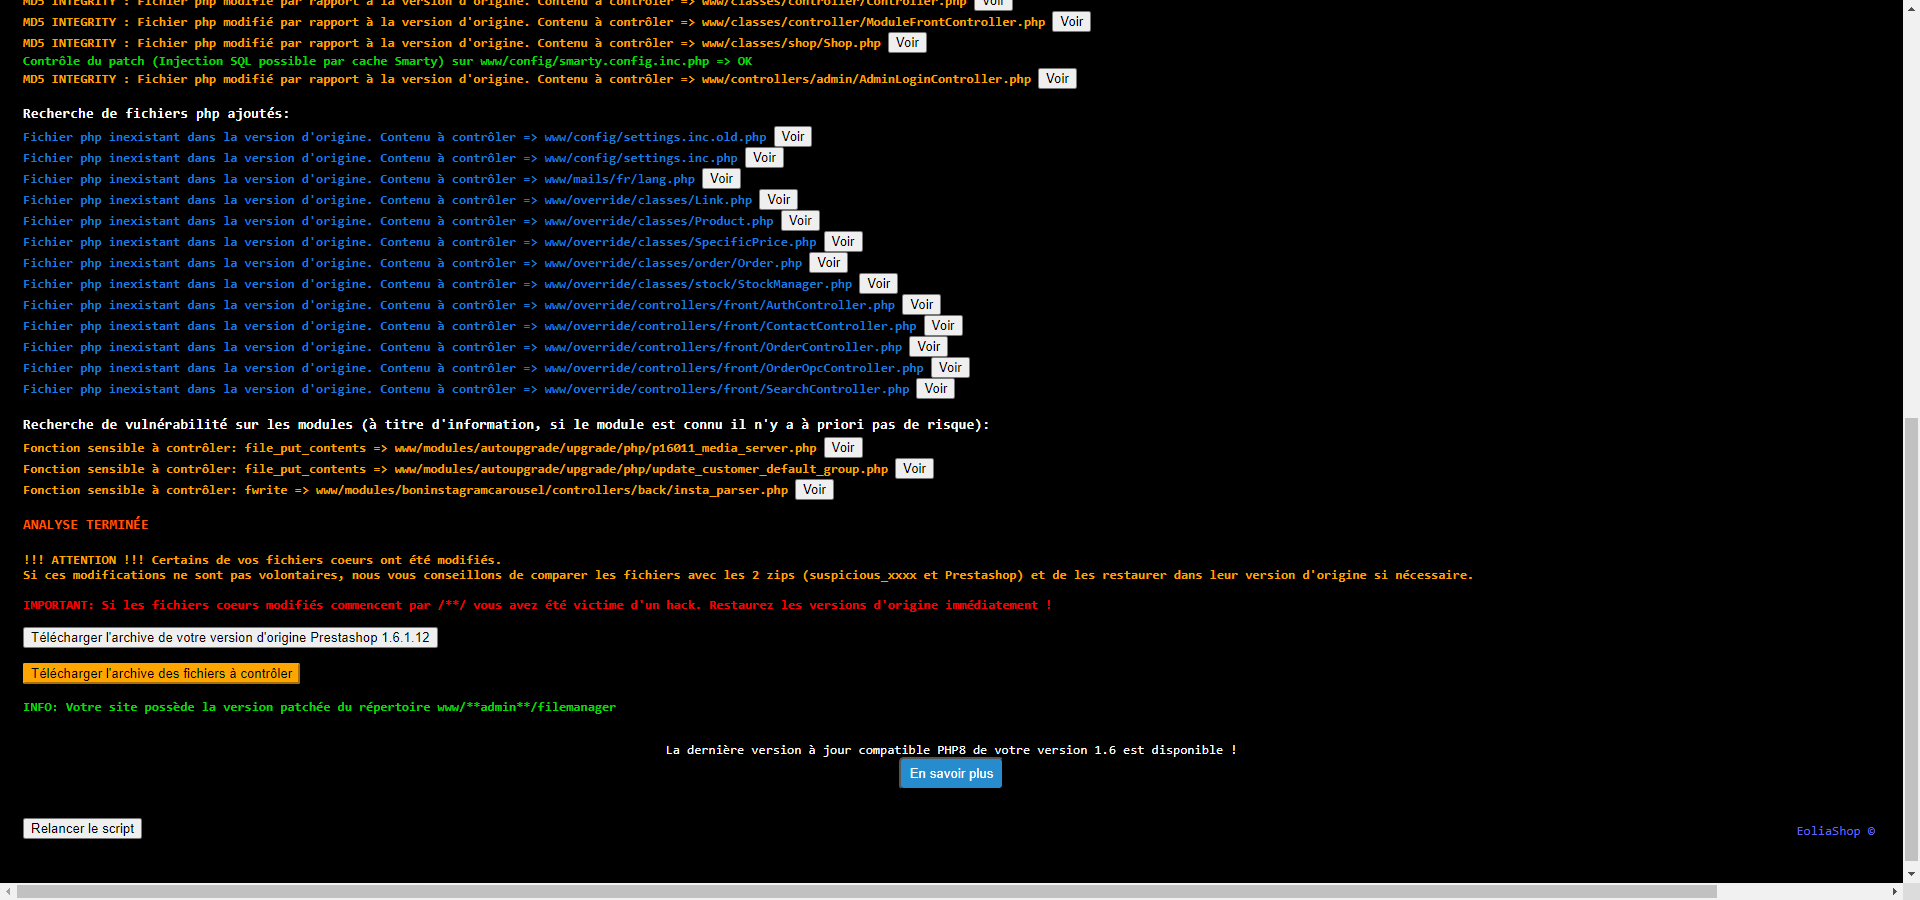
Task: Open the EoliaShop link
Action: click(1835, 831)
